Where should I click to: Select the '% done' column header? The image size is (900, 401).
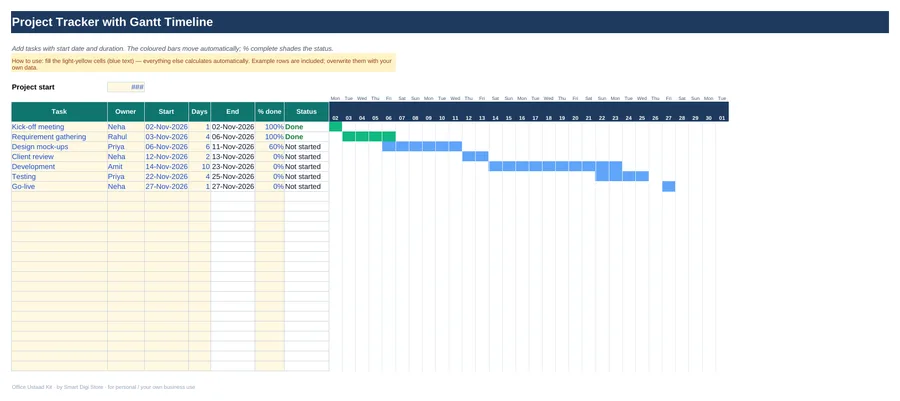(270, 112)
